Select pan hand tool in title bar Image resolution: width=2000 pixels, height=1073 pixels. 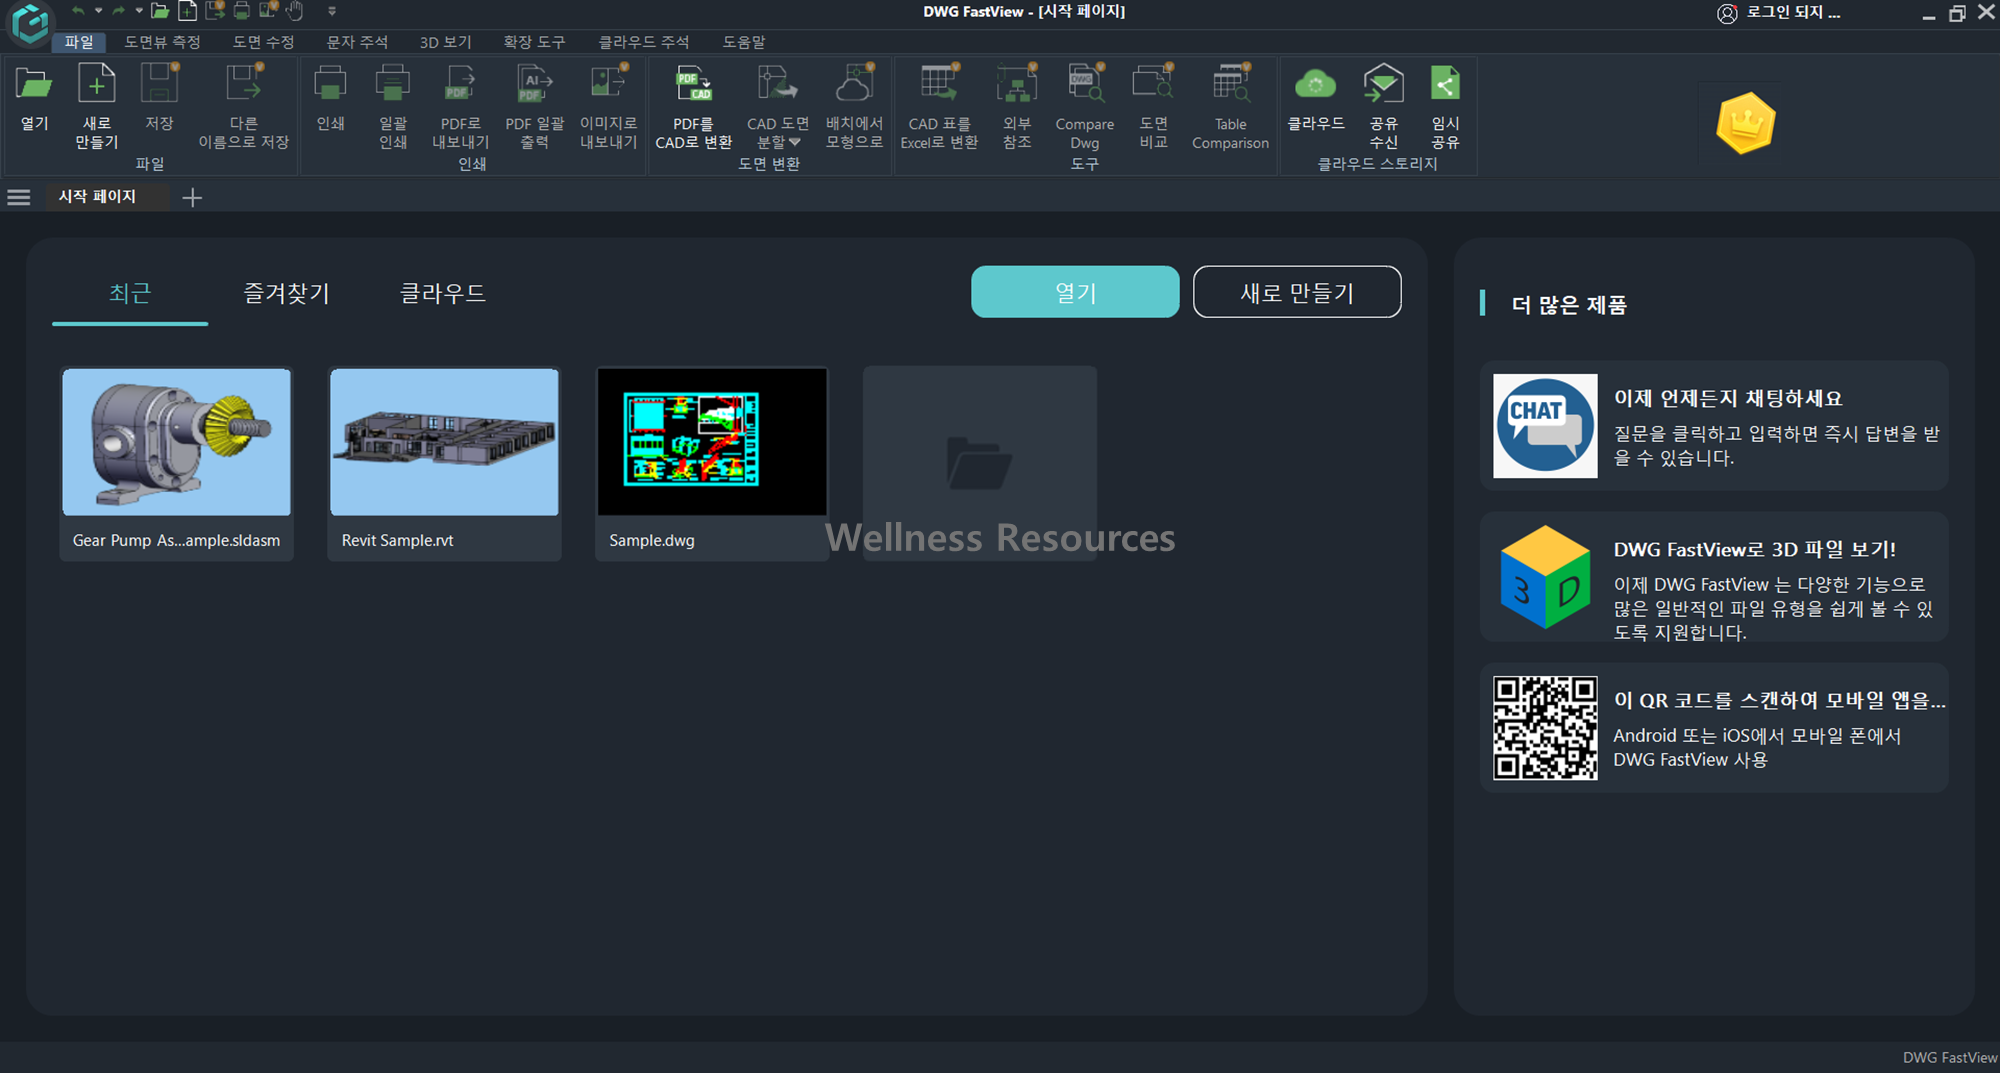click(295, 11)
